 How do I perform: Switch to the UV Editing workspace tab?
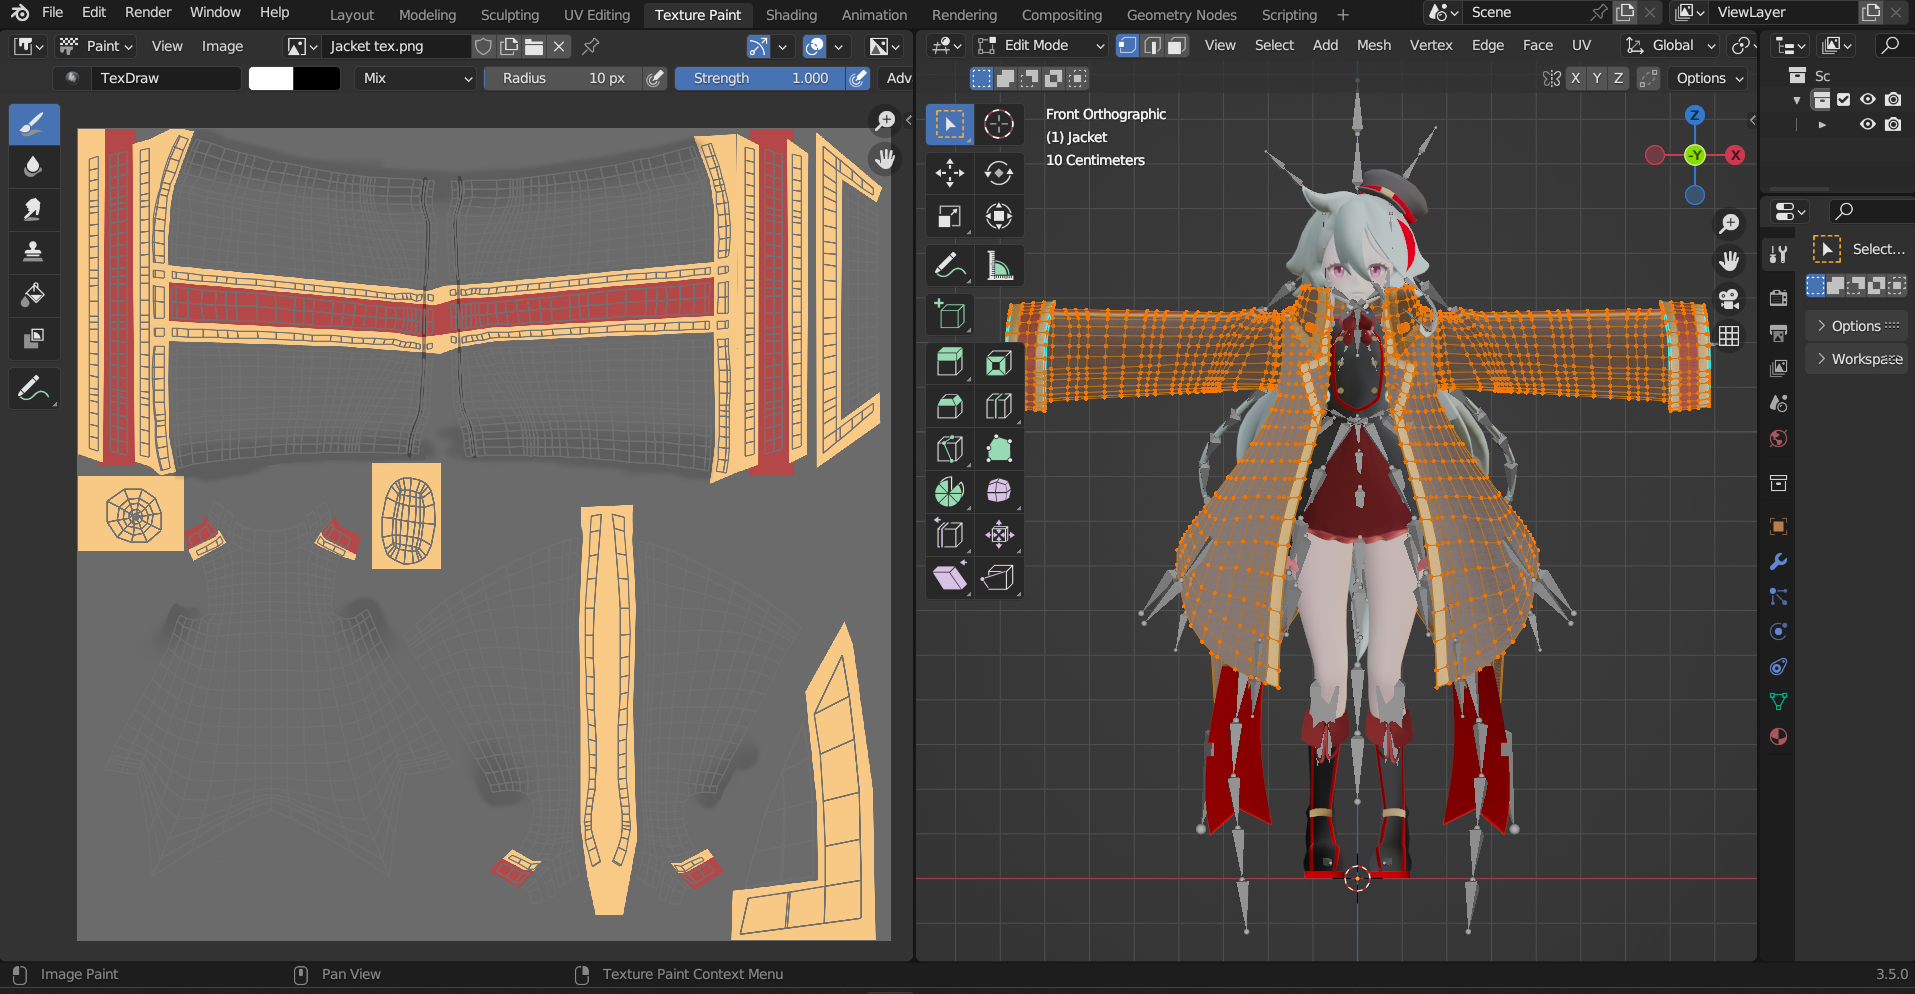point(597,15)
